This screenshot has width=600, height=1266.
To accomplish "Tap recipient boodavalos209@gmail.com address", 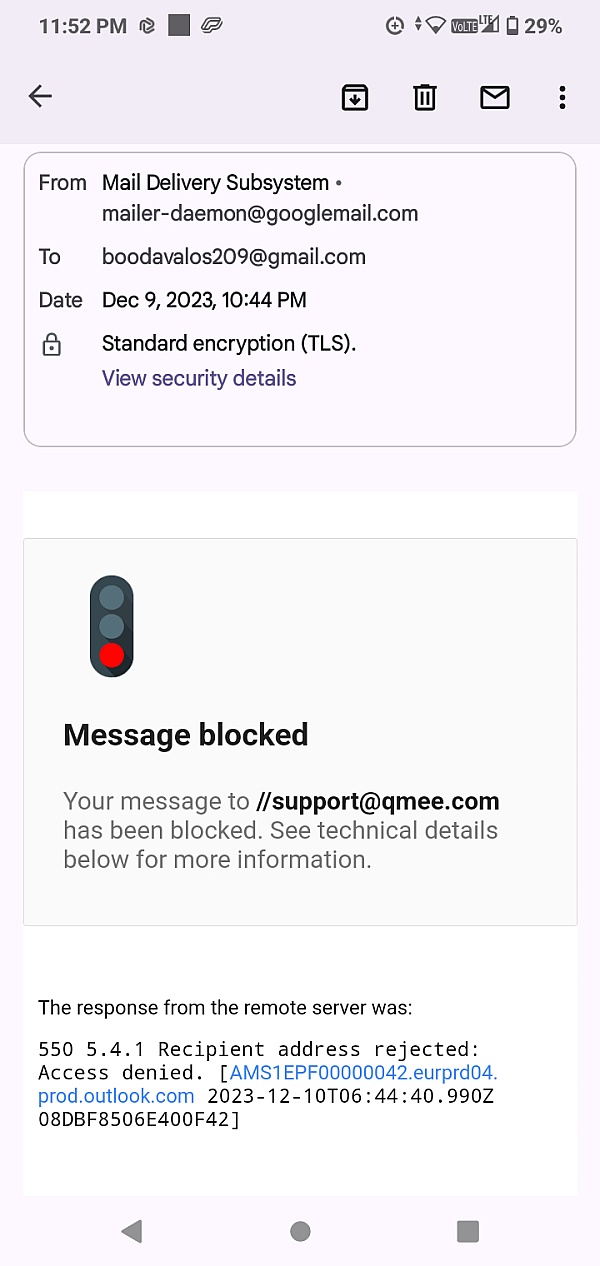I will [234, 257].
